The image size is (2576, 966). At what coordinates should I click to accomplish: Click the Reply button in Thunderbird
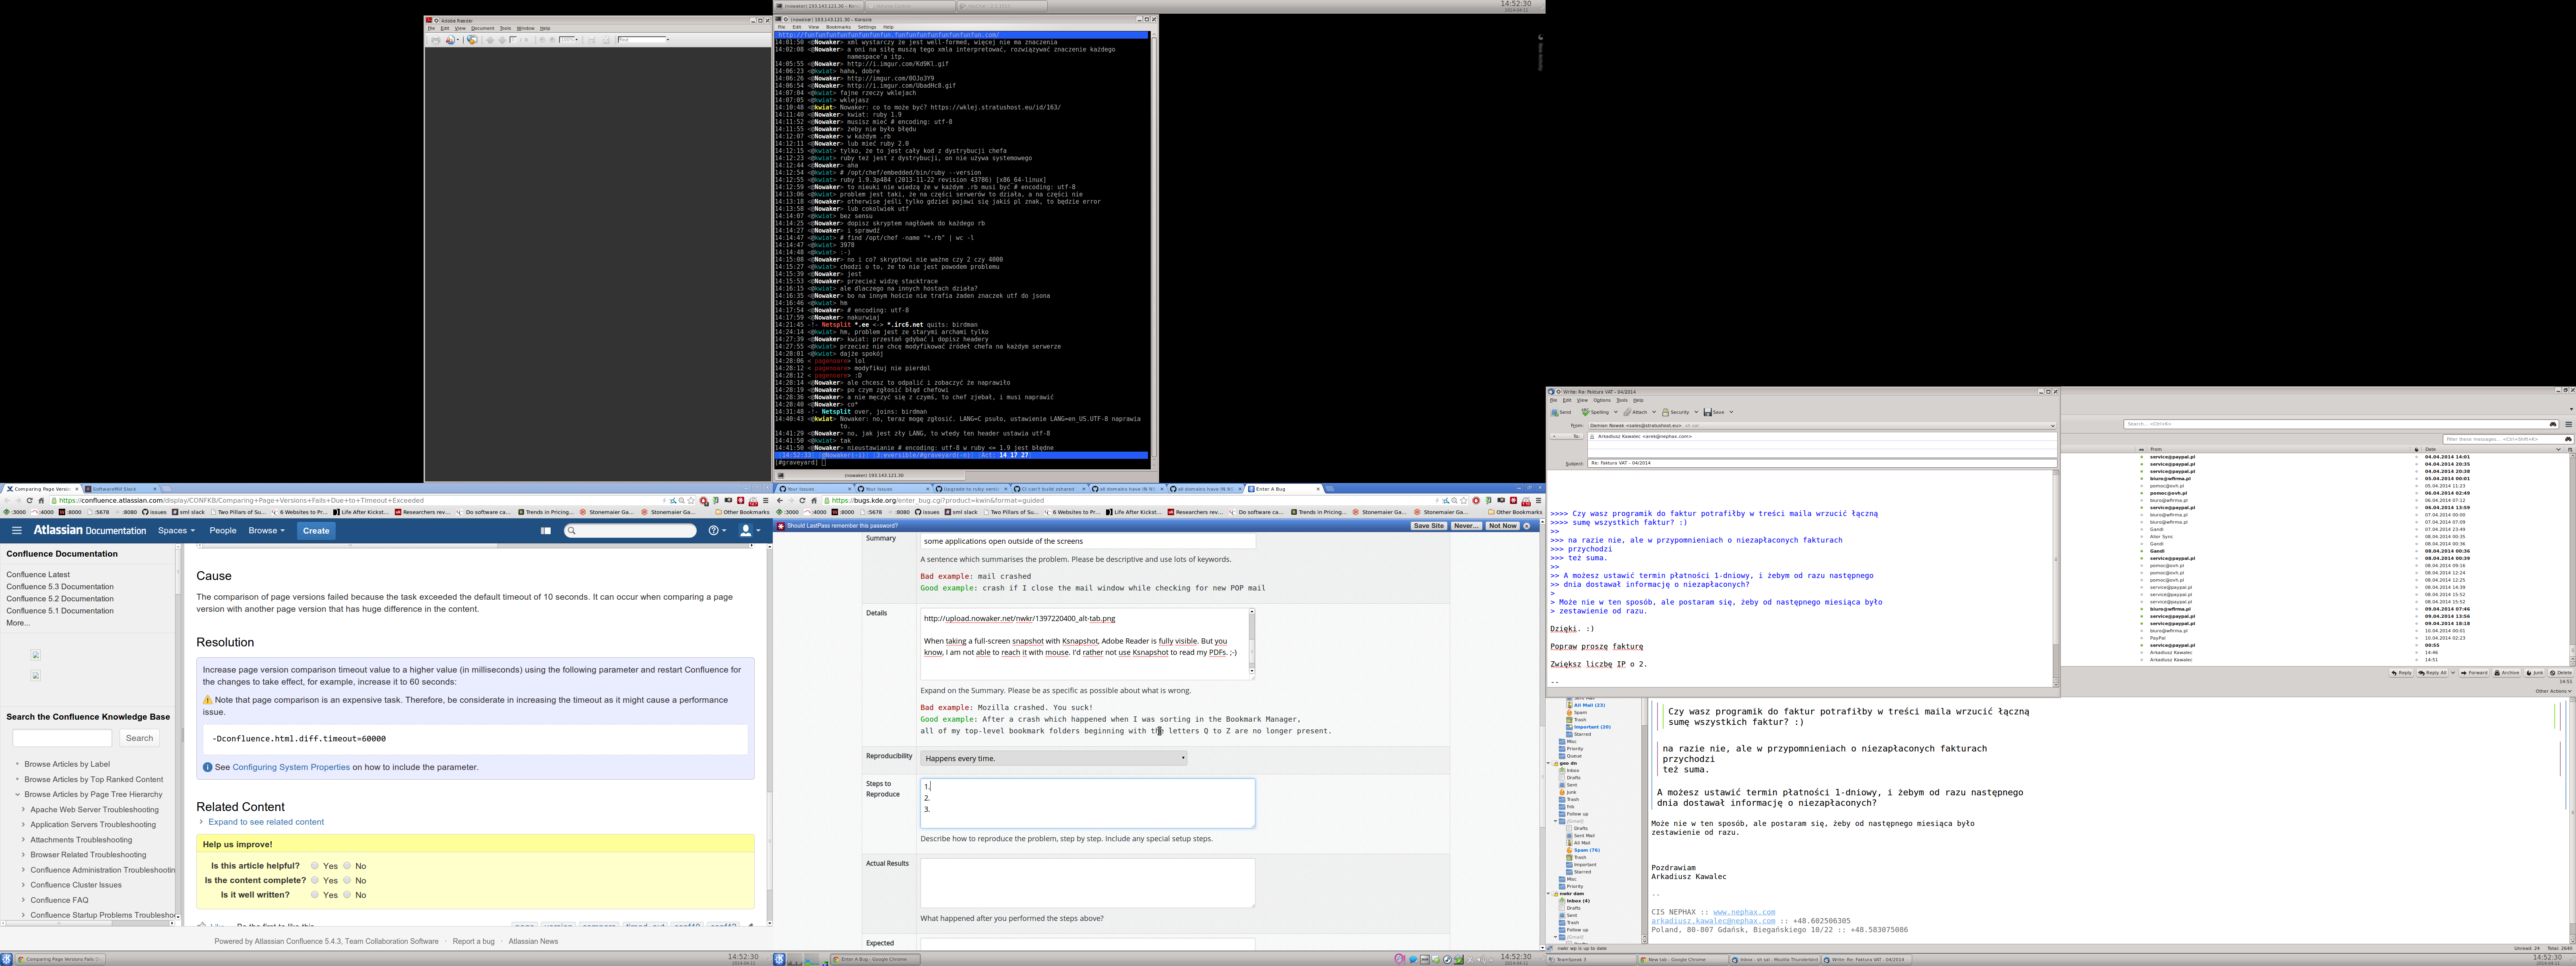(2401, 673)
